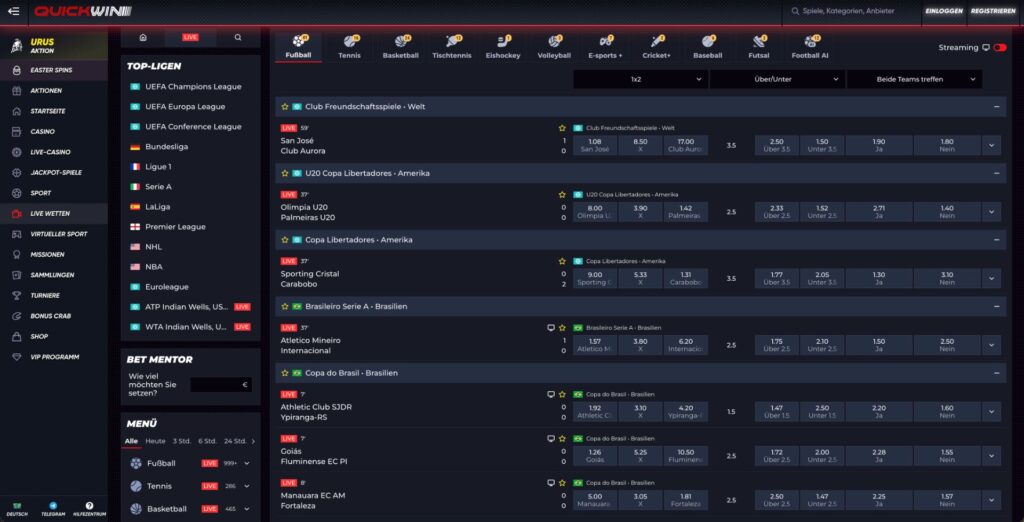Star the Sporting Cristal vs Carabobo match
This screenshot has height=522, width=1024.
(x=562, y=261)
